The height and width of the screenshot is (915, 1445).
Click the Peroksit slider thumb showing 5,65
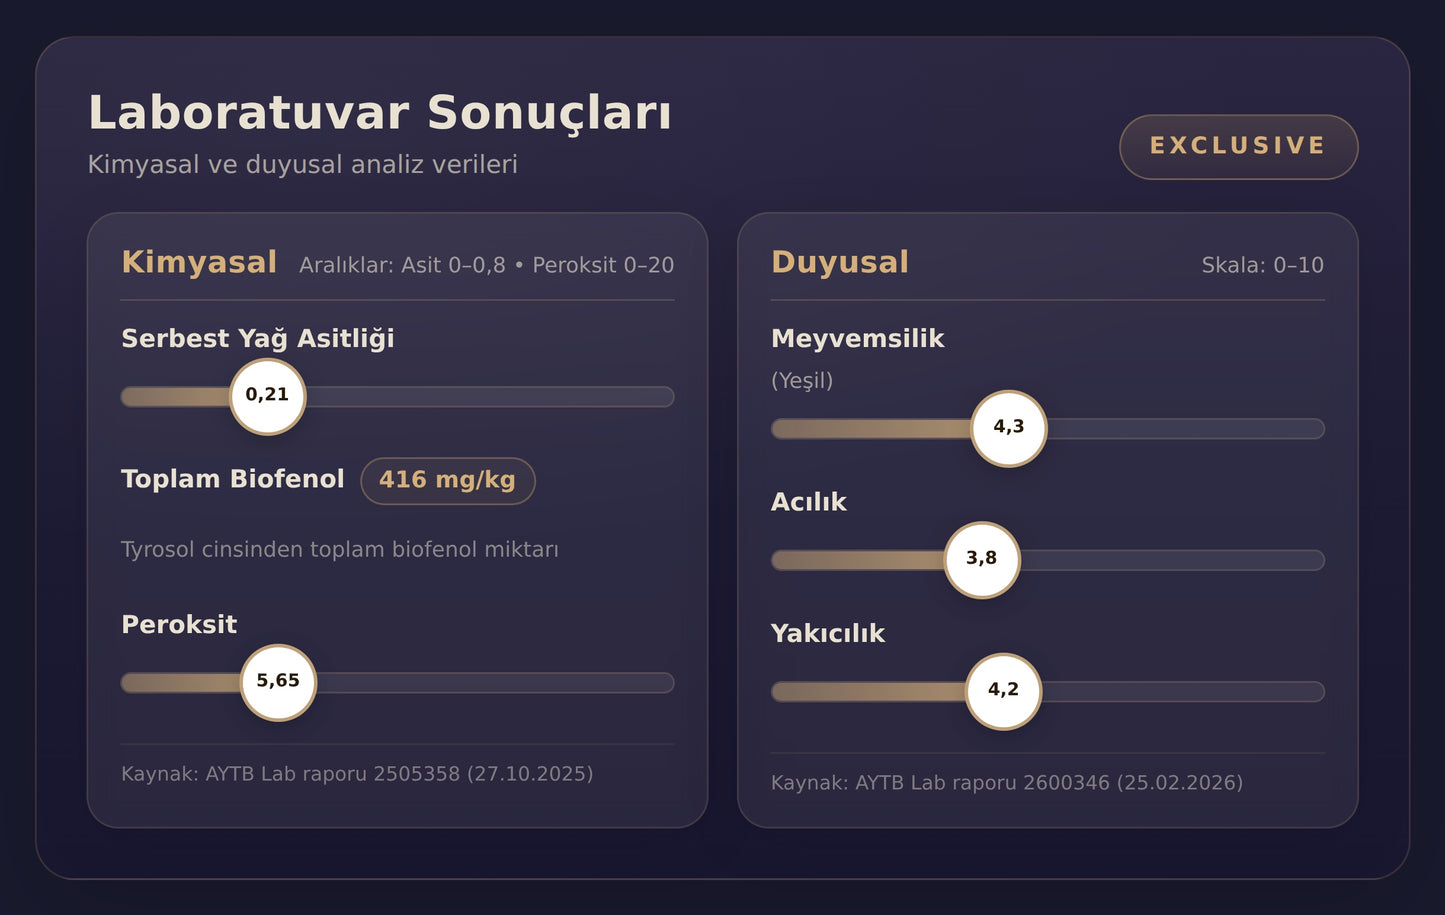coord(278,682)
